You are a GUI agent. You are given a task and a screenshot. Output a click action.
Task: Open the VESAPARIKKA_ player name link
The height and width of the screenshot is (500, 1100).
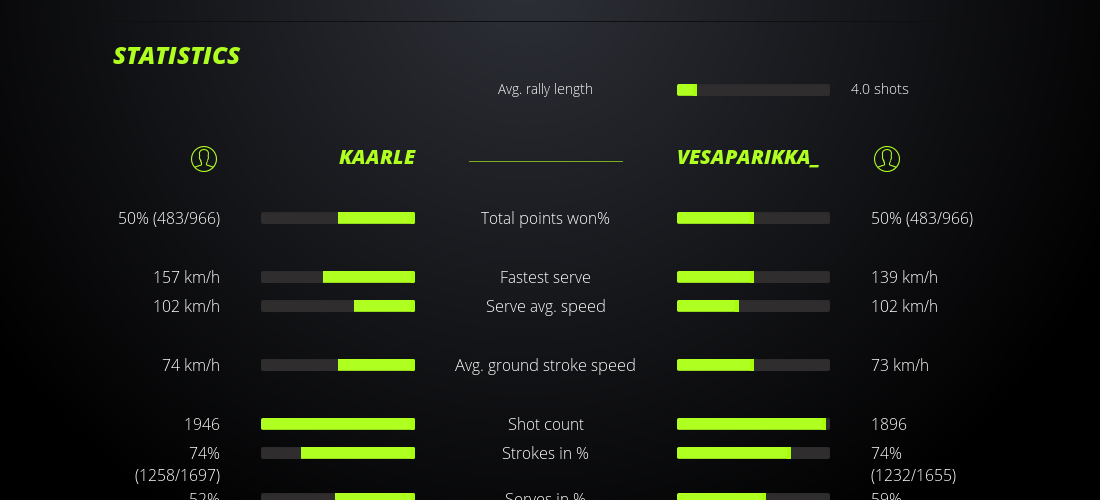point(747,157)
